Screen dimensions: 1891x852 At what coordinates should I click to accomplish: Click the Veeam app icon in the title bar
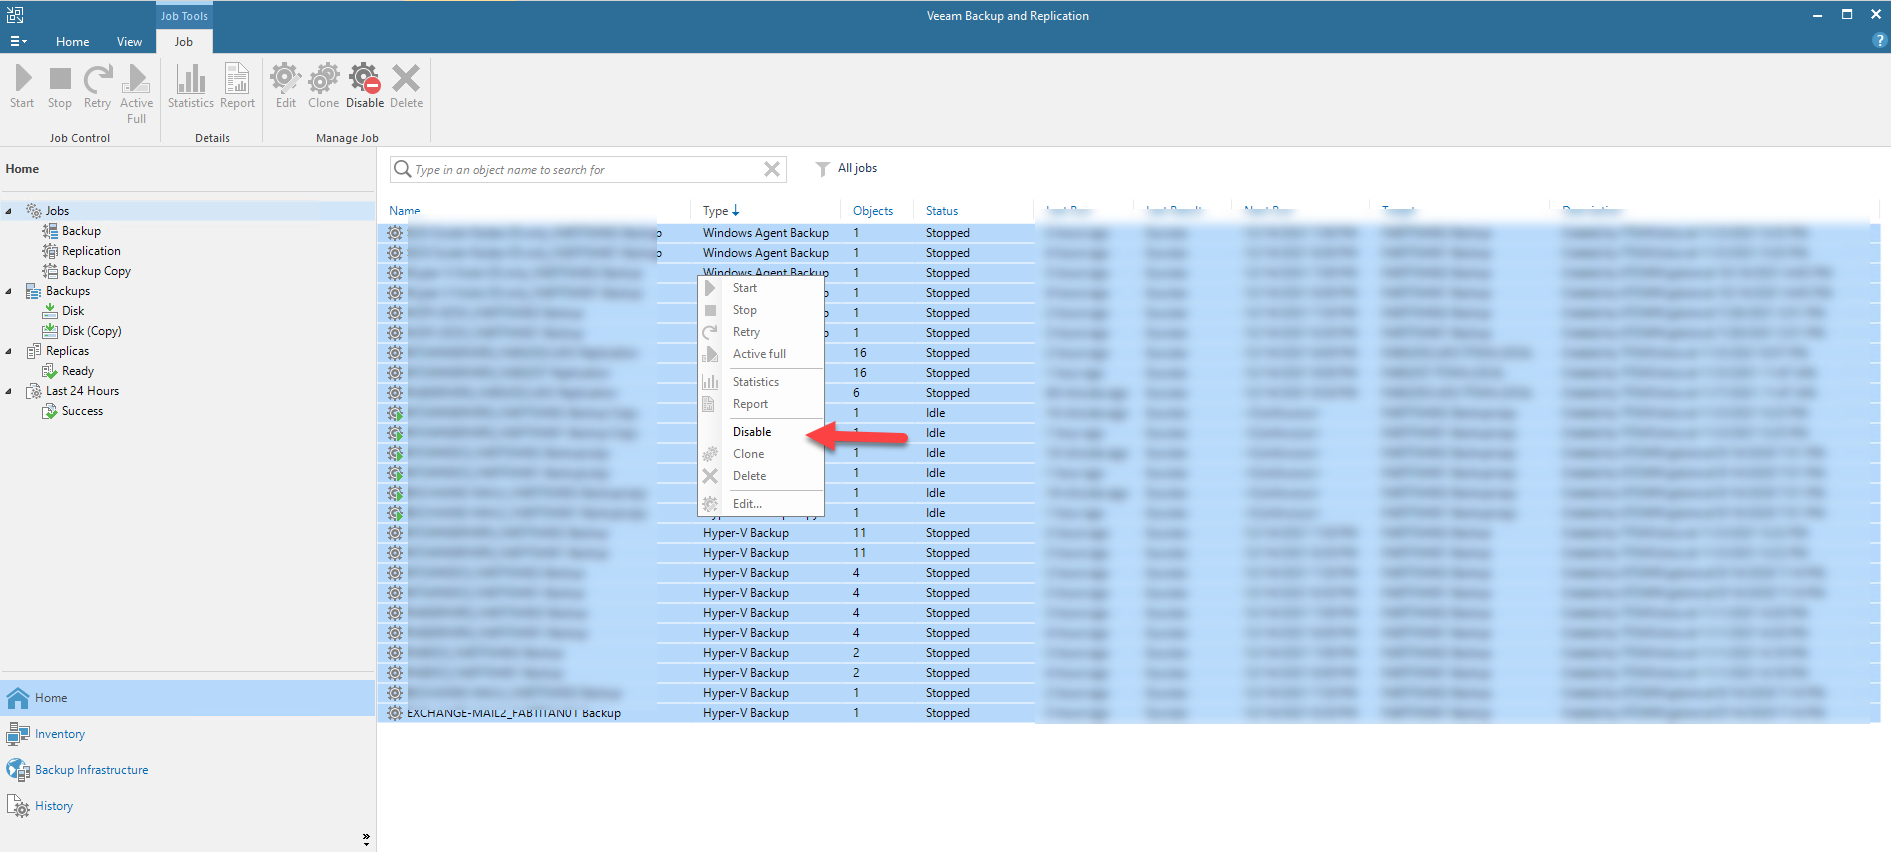(x=15, y=15)
